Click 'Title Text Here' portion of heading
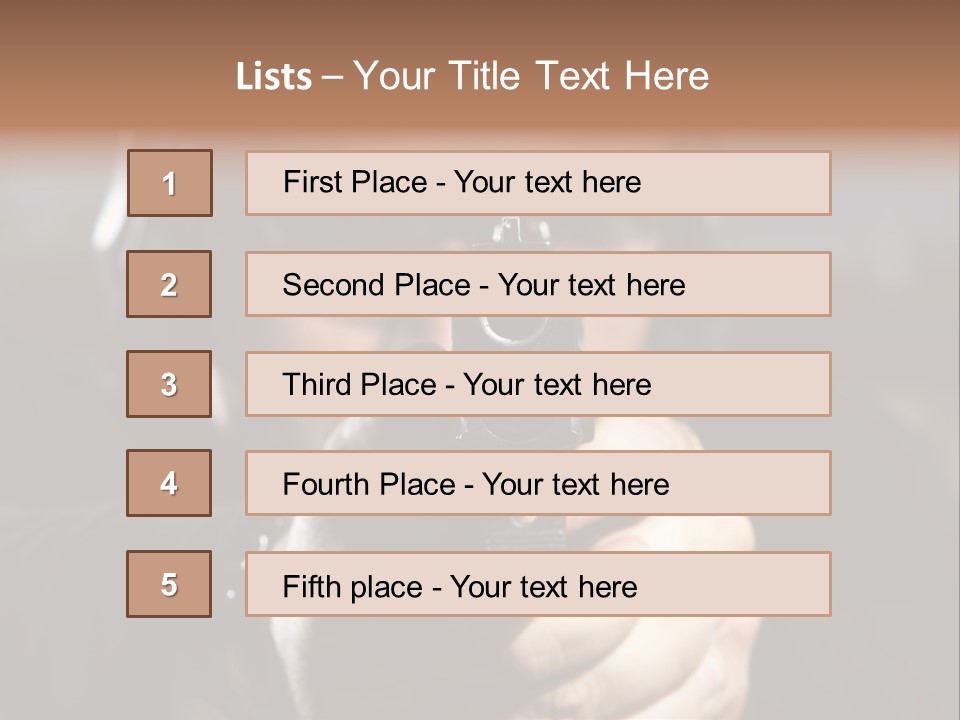Screen dimensions: 960x720 (579, 76)
